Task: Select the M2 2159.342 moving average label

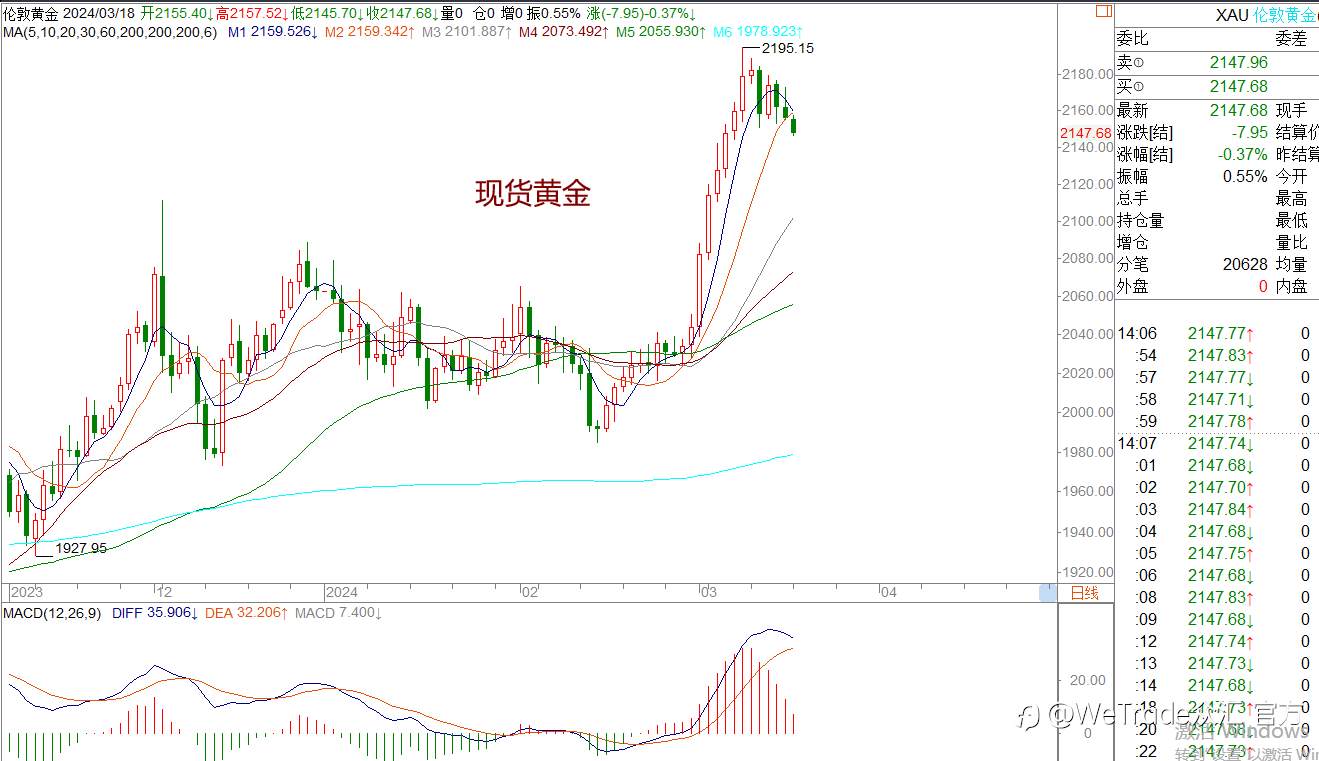Action: pos(370,32)
